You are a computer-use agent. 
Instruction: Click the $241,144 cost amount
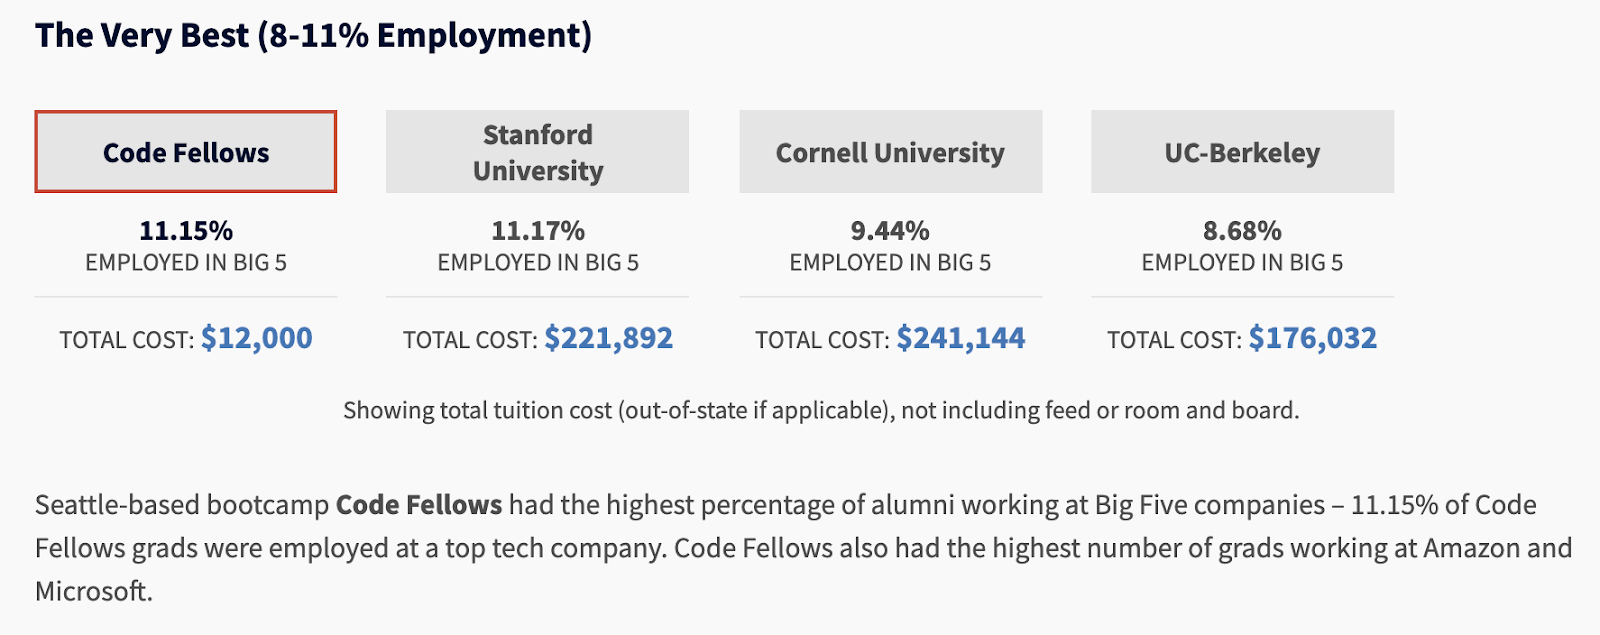tap(960, 338)
